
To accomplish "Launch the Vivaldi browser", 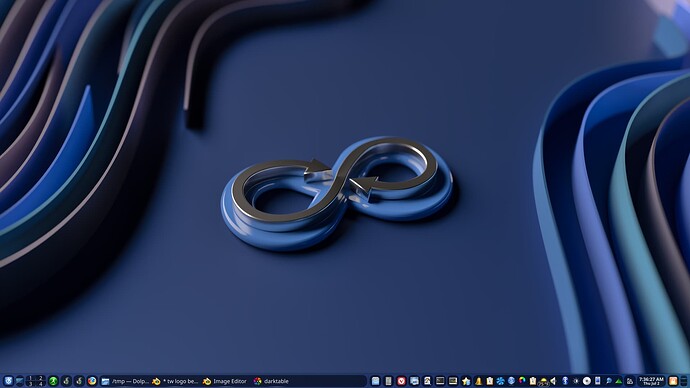I will [x=401, y=381].
